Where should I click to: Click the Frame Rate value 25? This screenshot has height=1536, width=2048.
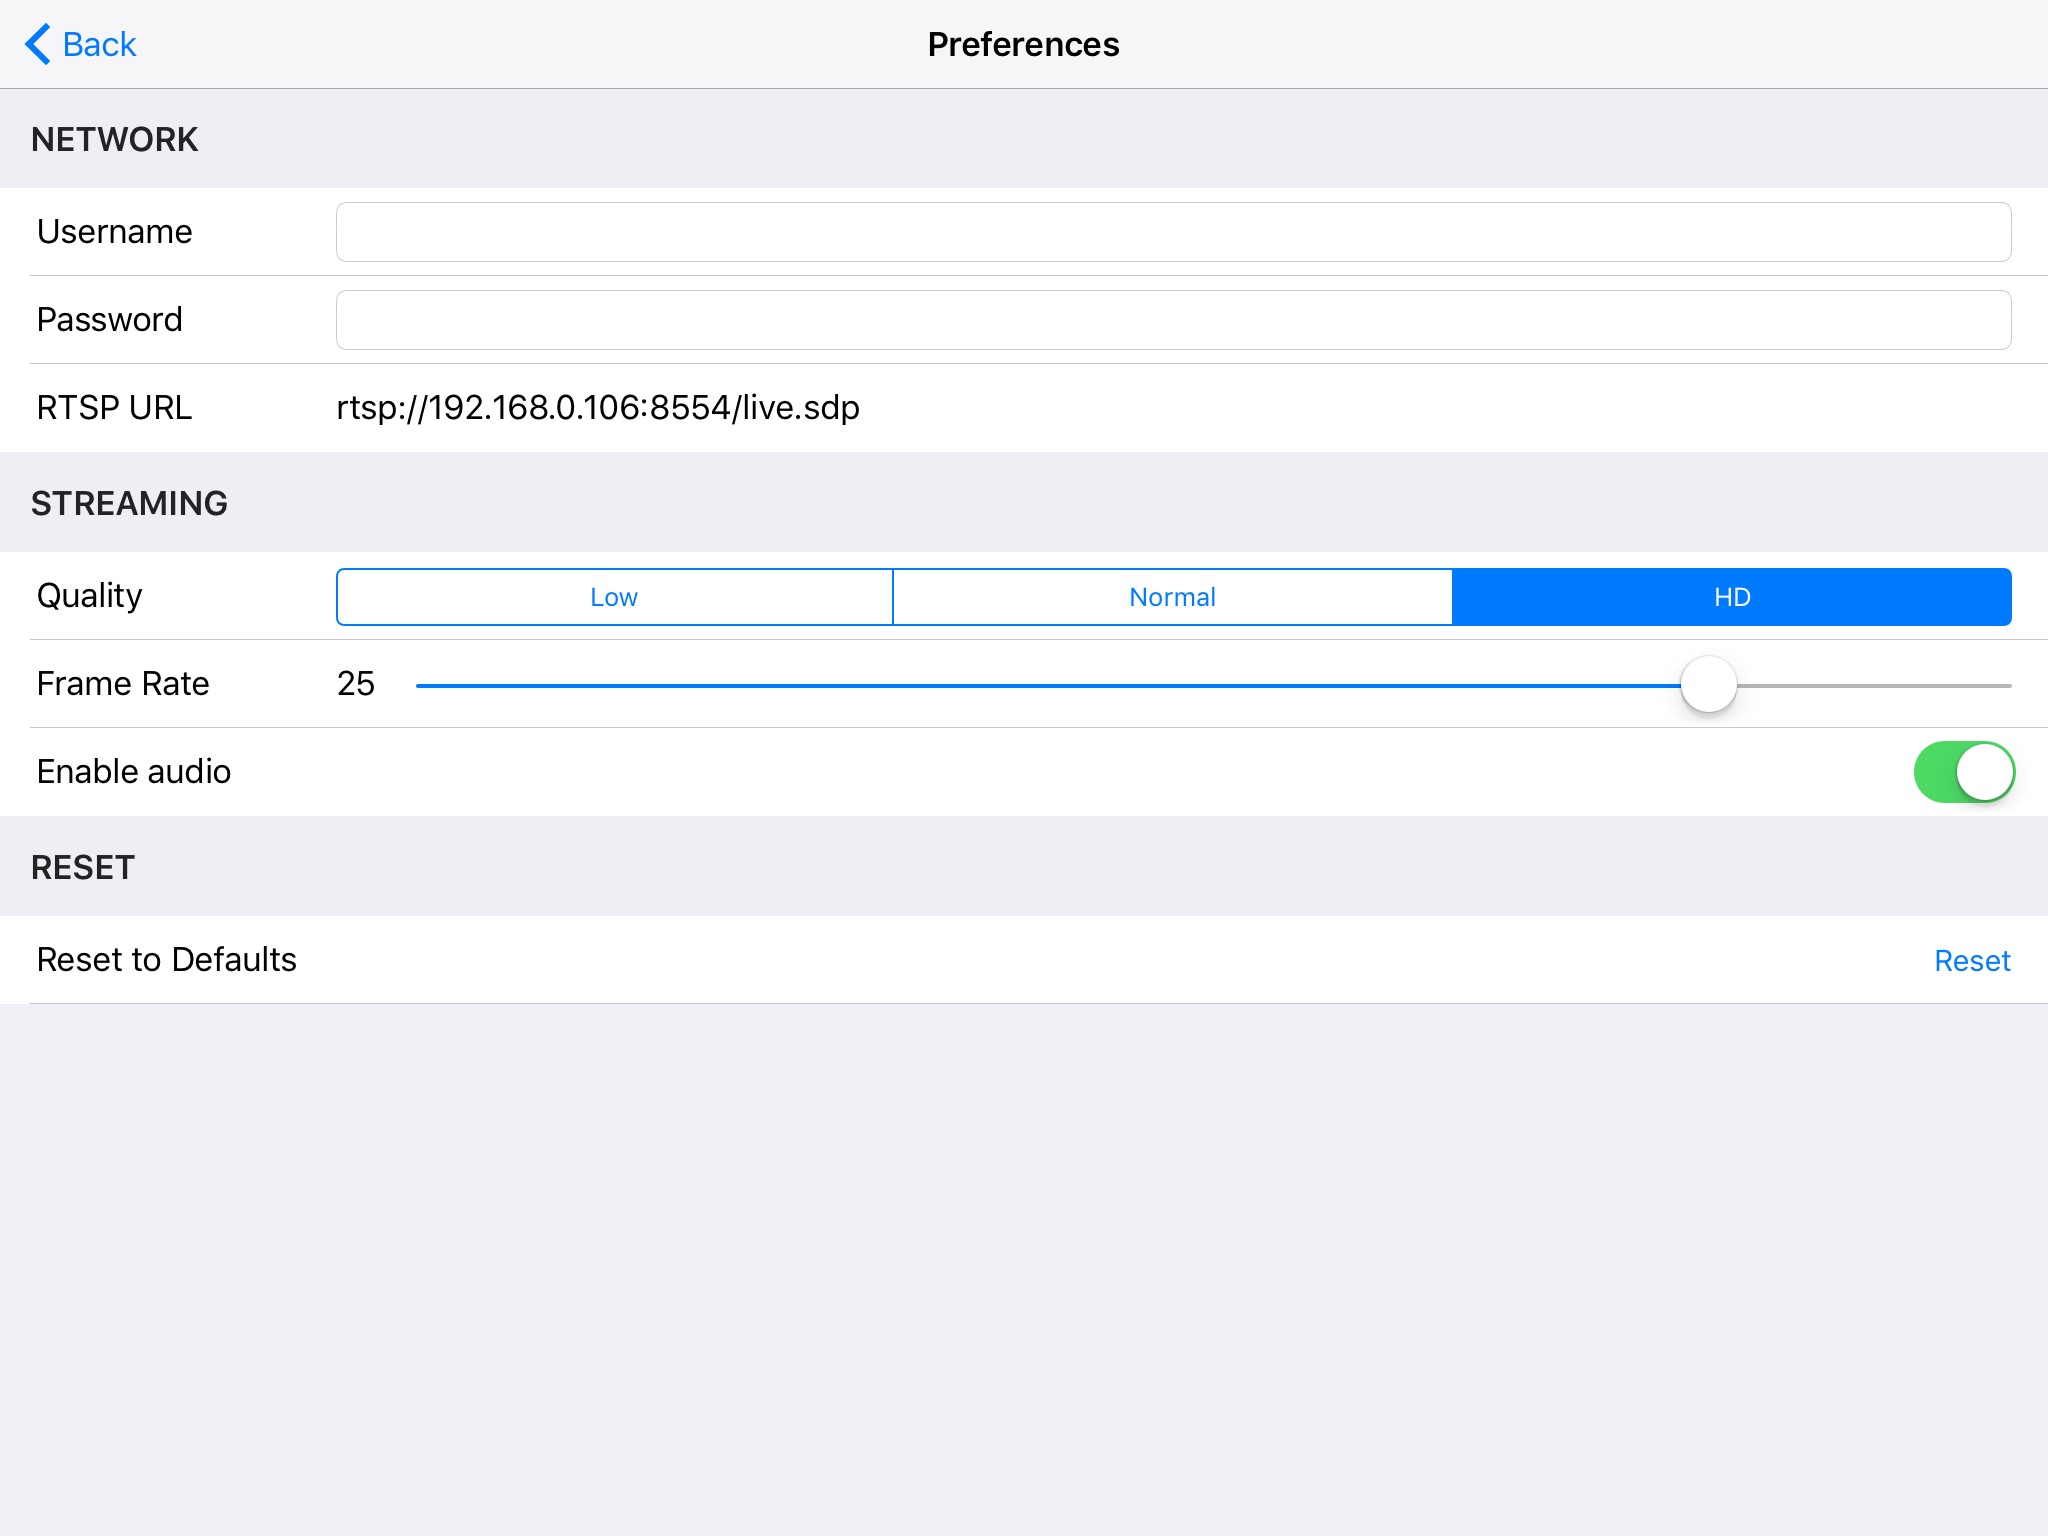pyautogui.click(x=355, y=684)
